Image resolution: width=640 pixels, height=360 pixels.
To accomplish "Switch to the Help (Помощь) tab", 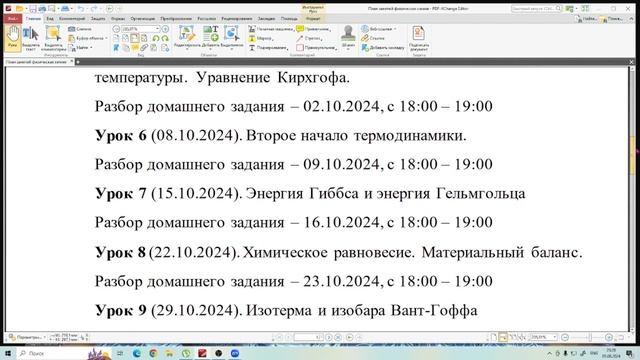I will coord(289,19).
